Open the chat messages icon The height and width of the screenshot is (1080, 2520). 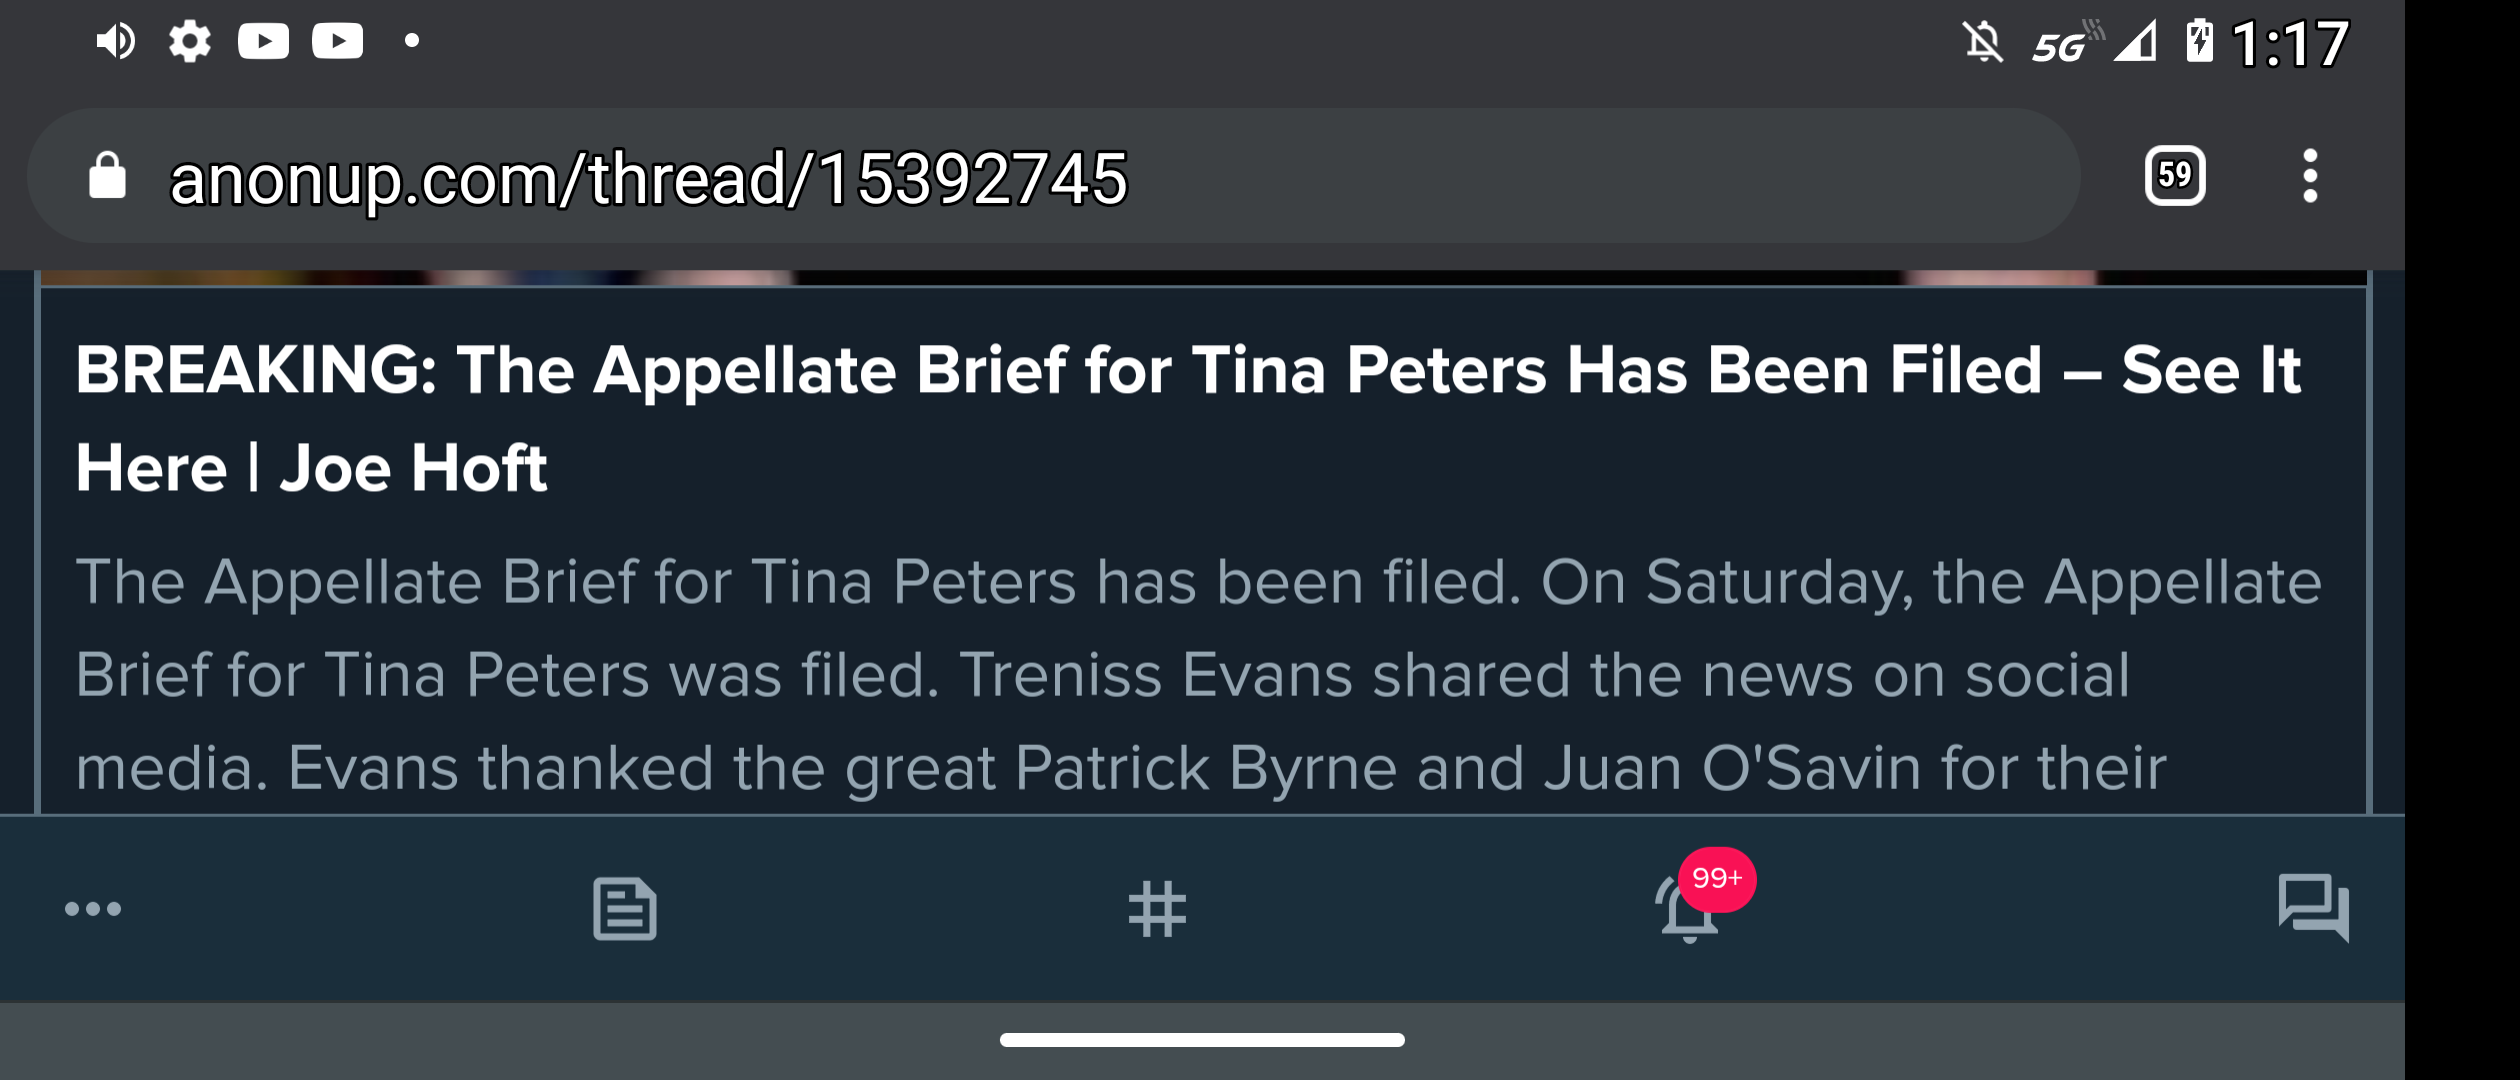[x=2313, y=907]
